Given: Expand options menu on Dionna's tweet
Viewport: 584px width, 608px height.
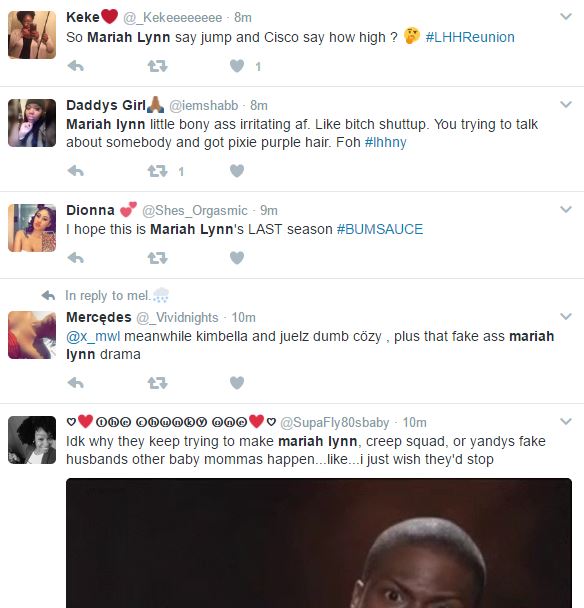Looking at the screenshot, I should tap(566, 209).
